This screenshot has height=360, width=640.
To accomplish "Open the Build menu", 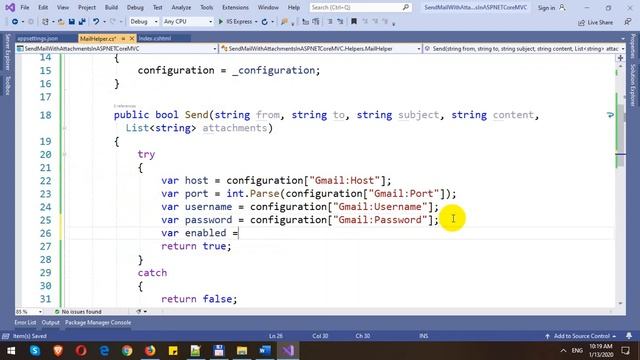I will point(111,7).
